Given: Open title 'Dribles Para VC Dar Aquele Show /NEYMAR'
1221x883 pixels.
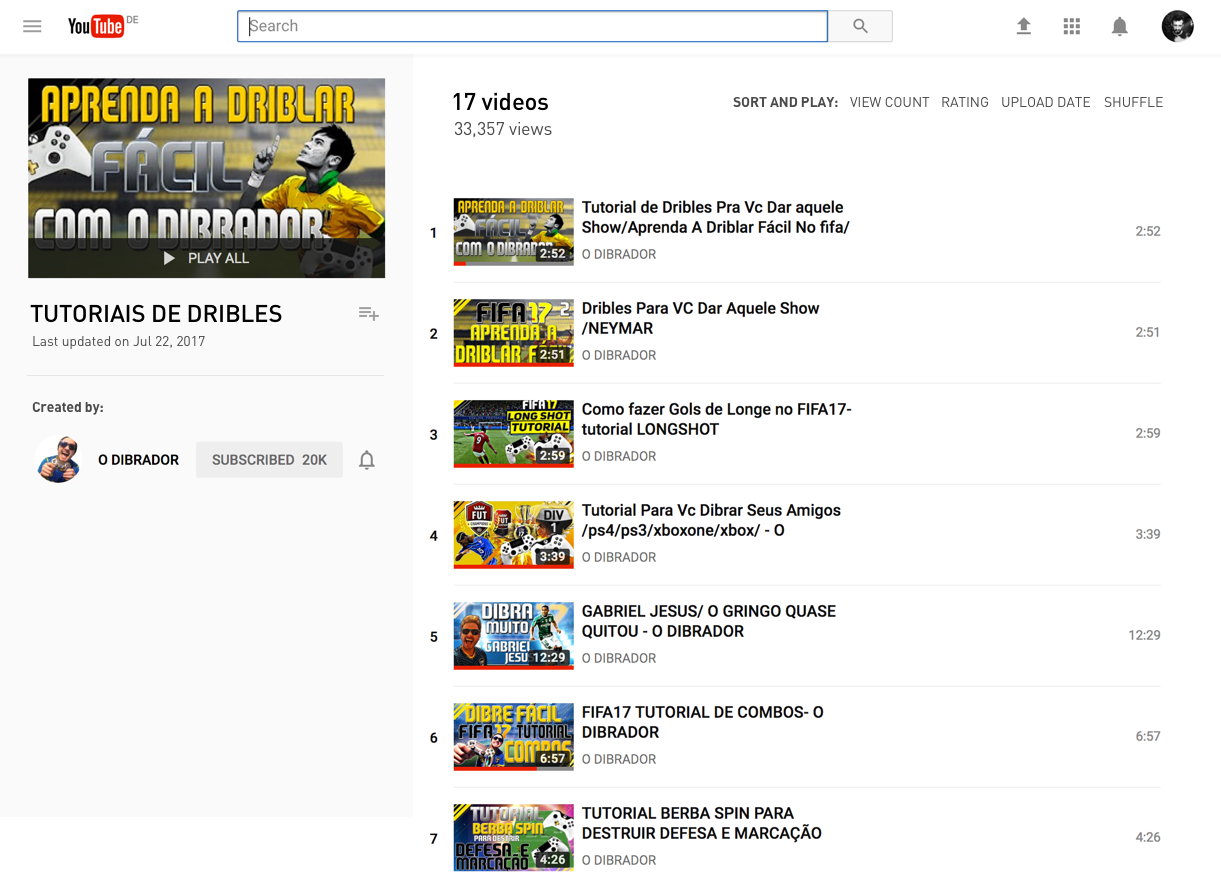Looking at the screenshot, I should coord(700,318).
